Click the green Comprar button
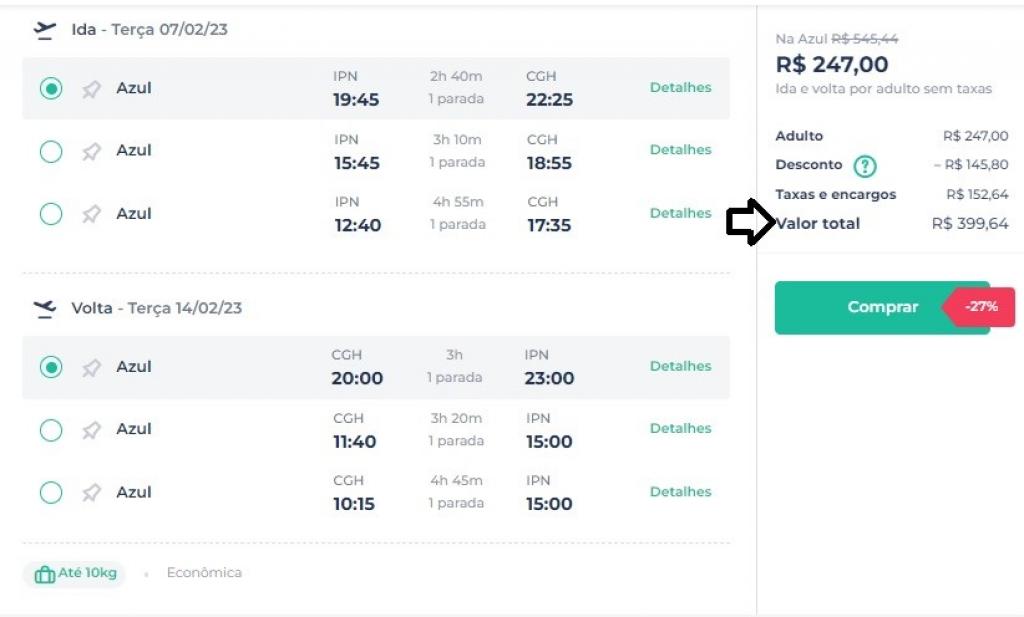Viewport: 1024px width, 617px height. click(860, 307)
